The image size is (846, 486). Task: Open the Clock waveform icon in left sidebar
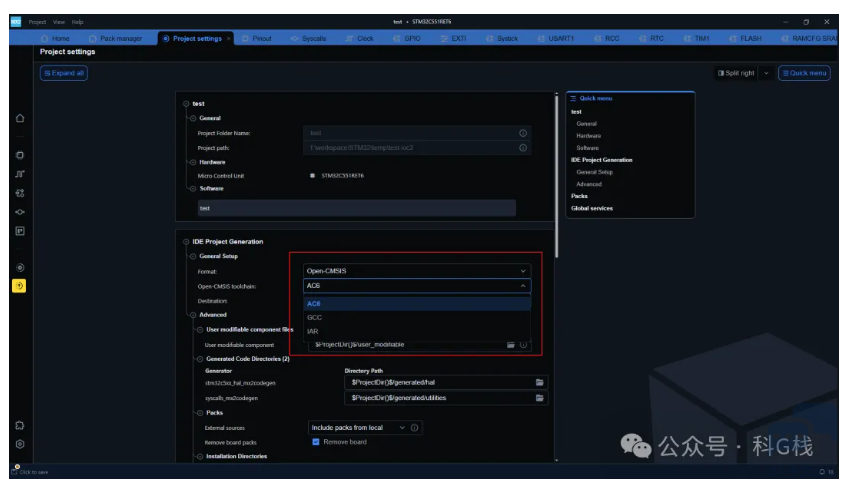click(20, 174)
